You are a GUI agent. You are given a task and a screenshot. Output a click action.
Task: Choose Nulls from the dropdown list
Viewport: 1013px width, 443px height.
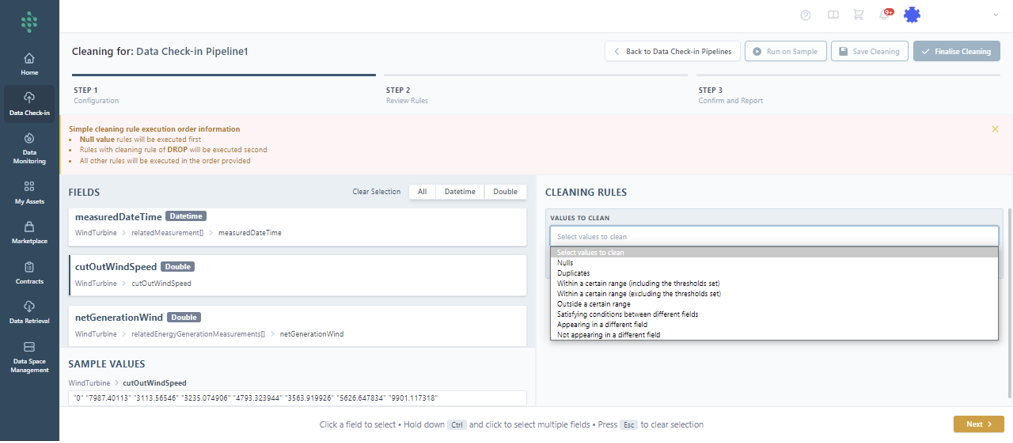coord(565,263)
